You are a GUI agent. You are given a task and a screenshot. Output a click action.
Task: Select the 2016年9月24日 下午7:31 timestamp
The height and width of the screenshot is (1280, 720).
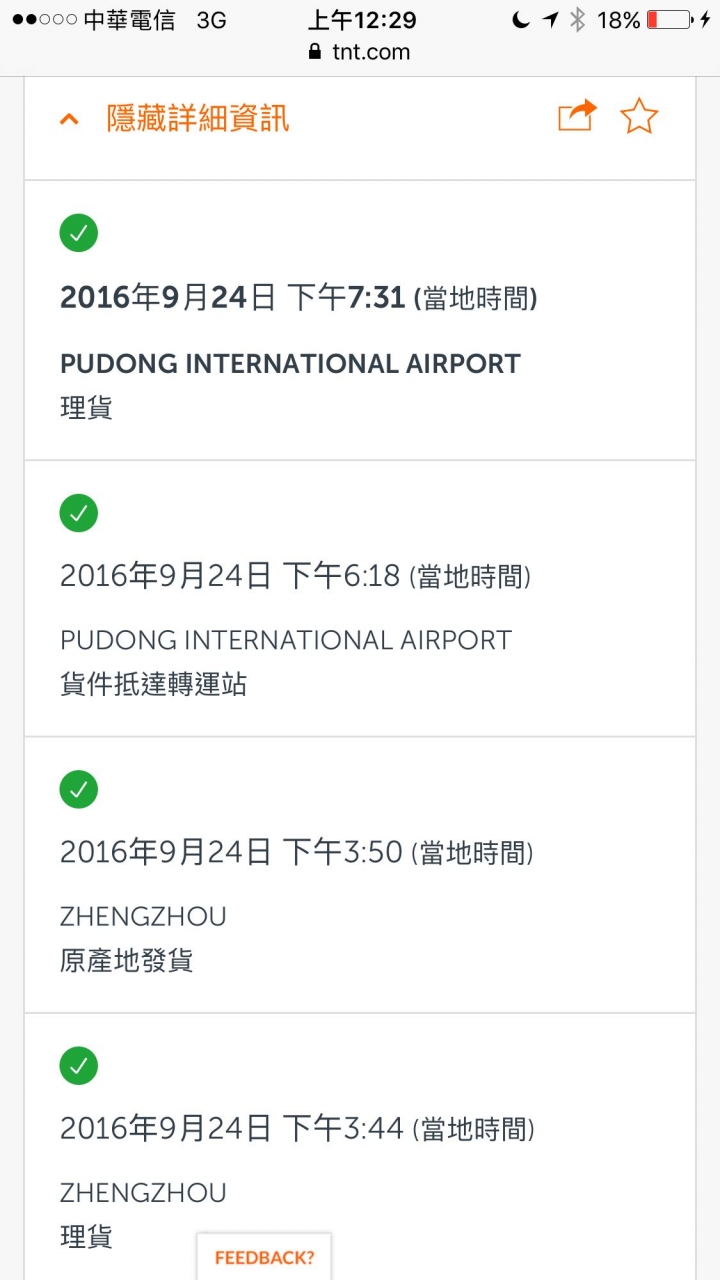pos(298,298)
